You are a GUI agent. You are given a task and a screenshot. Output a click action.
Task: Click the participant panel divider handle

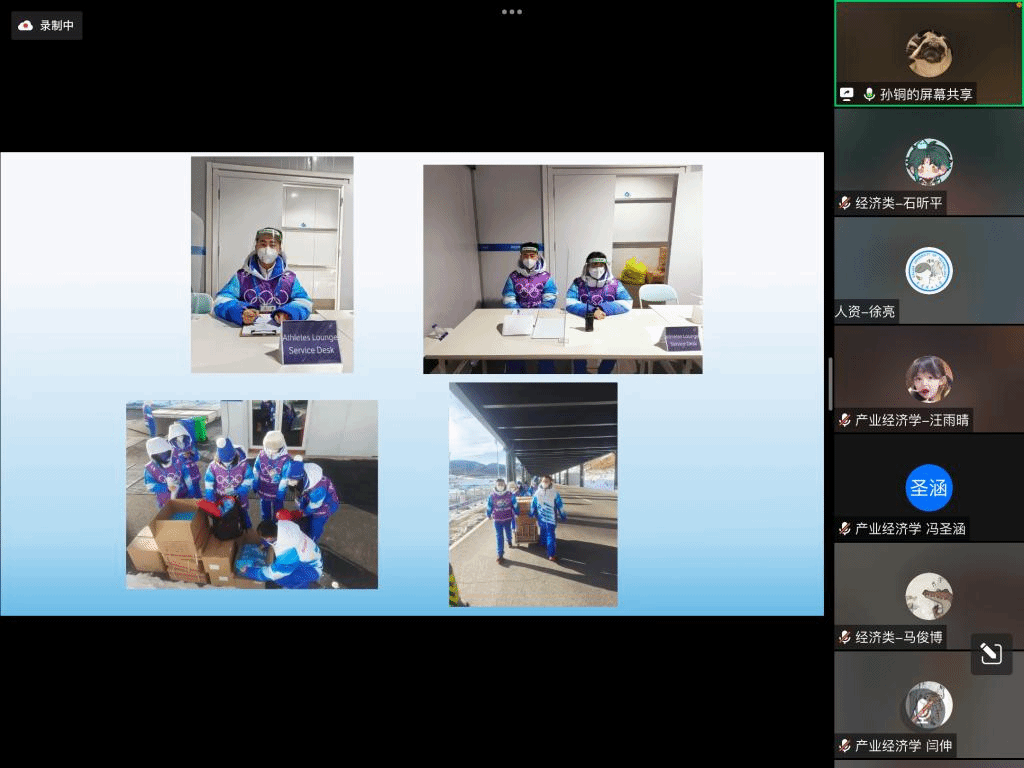tap(829, 384)
